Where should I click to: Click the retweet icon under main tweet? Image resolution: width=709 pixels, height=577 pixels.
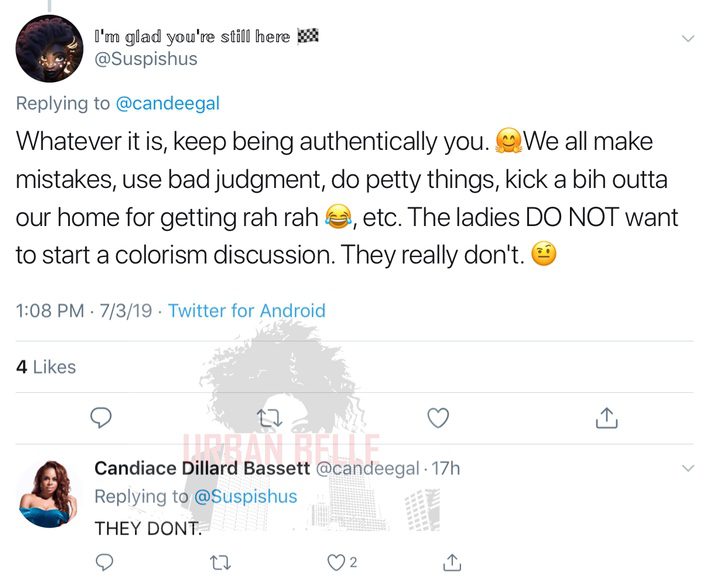269,418
